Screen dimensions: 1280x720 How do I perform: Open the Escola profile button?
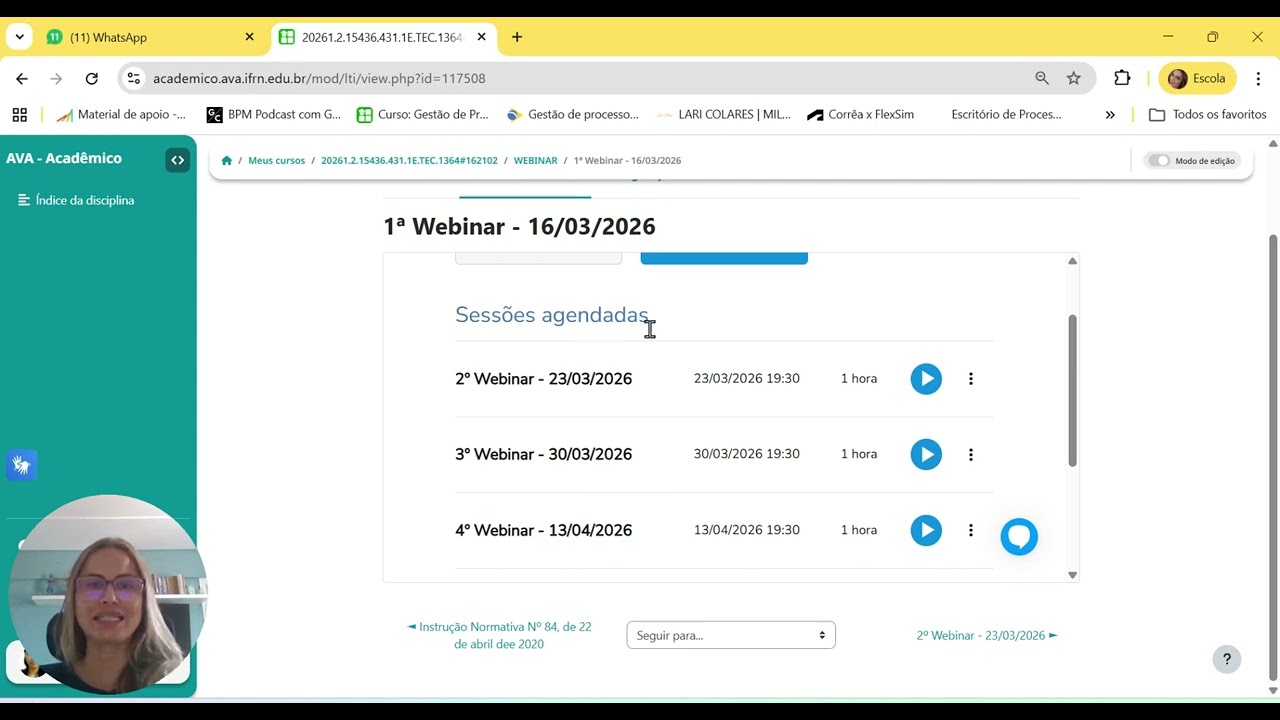(1197, 78)
